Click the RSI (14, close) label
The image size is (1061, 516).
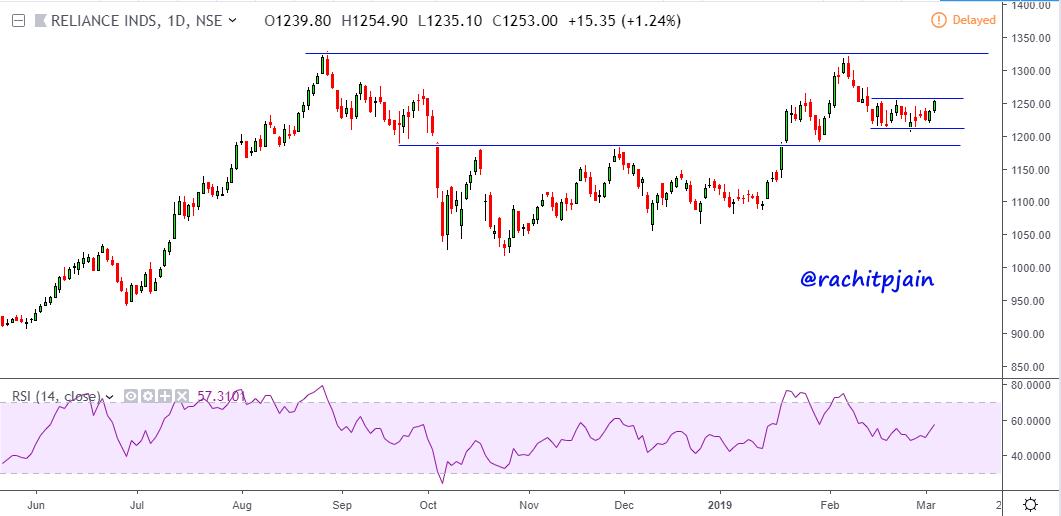pyautogui.click(x=57, y=396)
